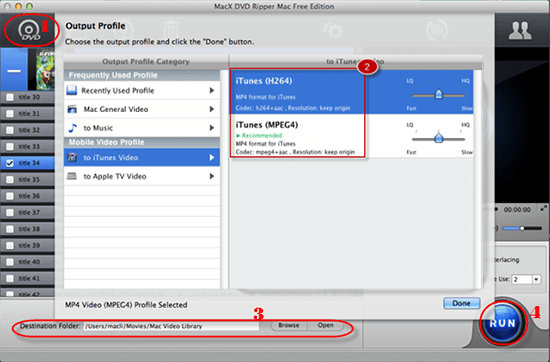This screenshot has width=550, height=362.
Task: Click the music note icon beside to Music
Action: coord(72,128)
